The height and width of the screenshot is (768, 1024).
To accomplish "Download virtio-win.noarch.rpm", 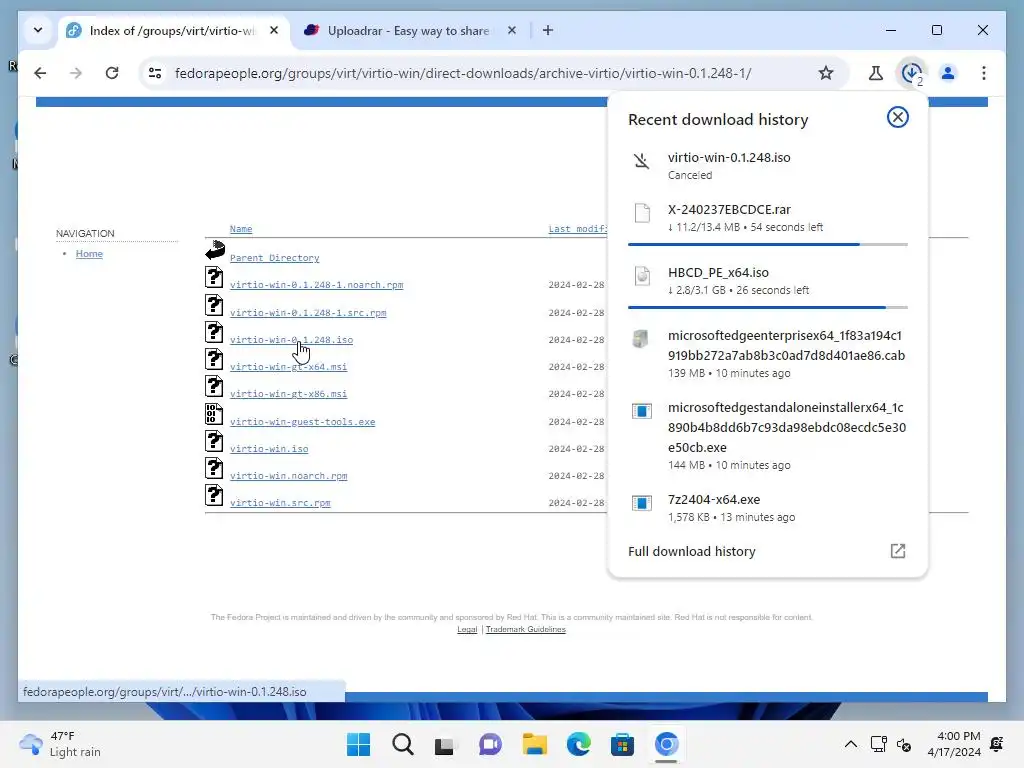I will click(x=288, y=475).
